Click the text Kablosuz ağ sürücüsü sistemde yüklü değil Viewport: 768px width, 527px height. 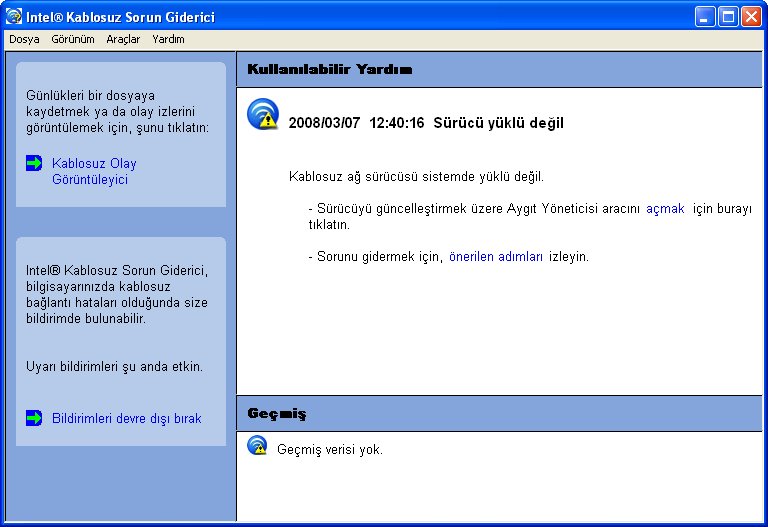(416, 176)
